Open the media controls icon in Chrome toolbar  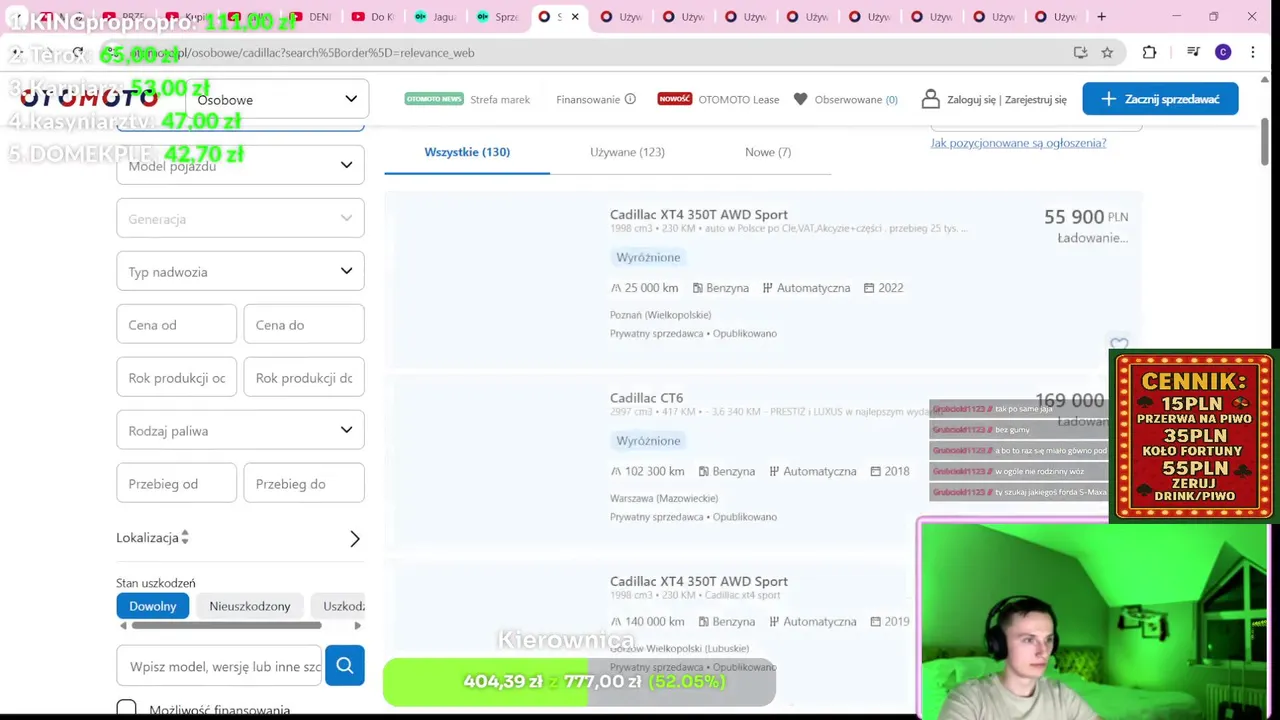pos(1193,52)
